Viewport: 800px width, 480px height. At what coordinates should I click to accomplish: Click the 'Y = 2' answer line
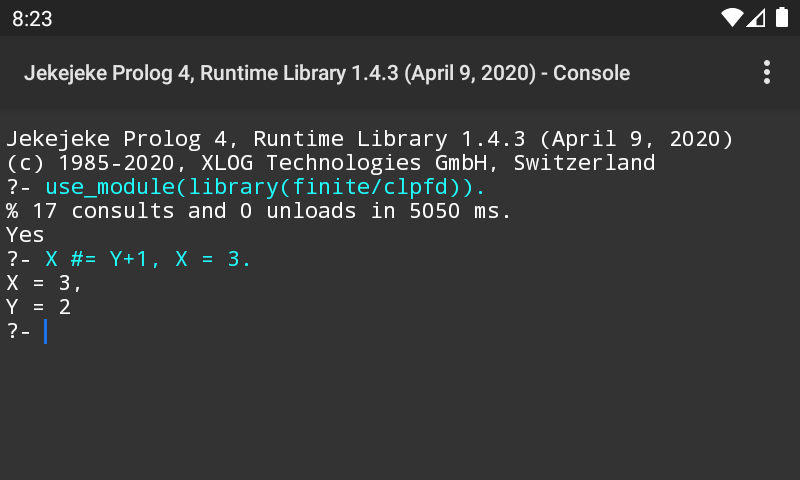tap(38, 307)
